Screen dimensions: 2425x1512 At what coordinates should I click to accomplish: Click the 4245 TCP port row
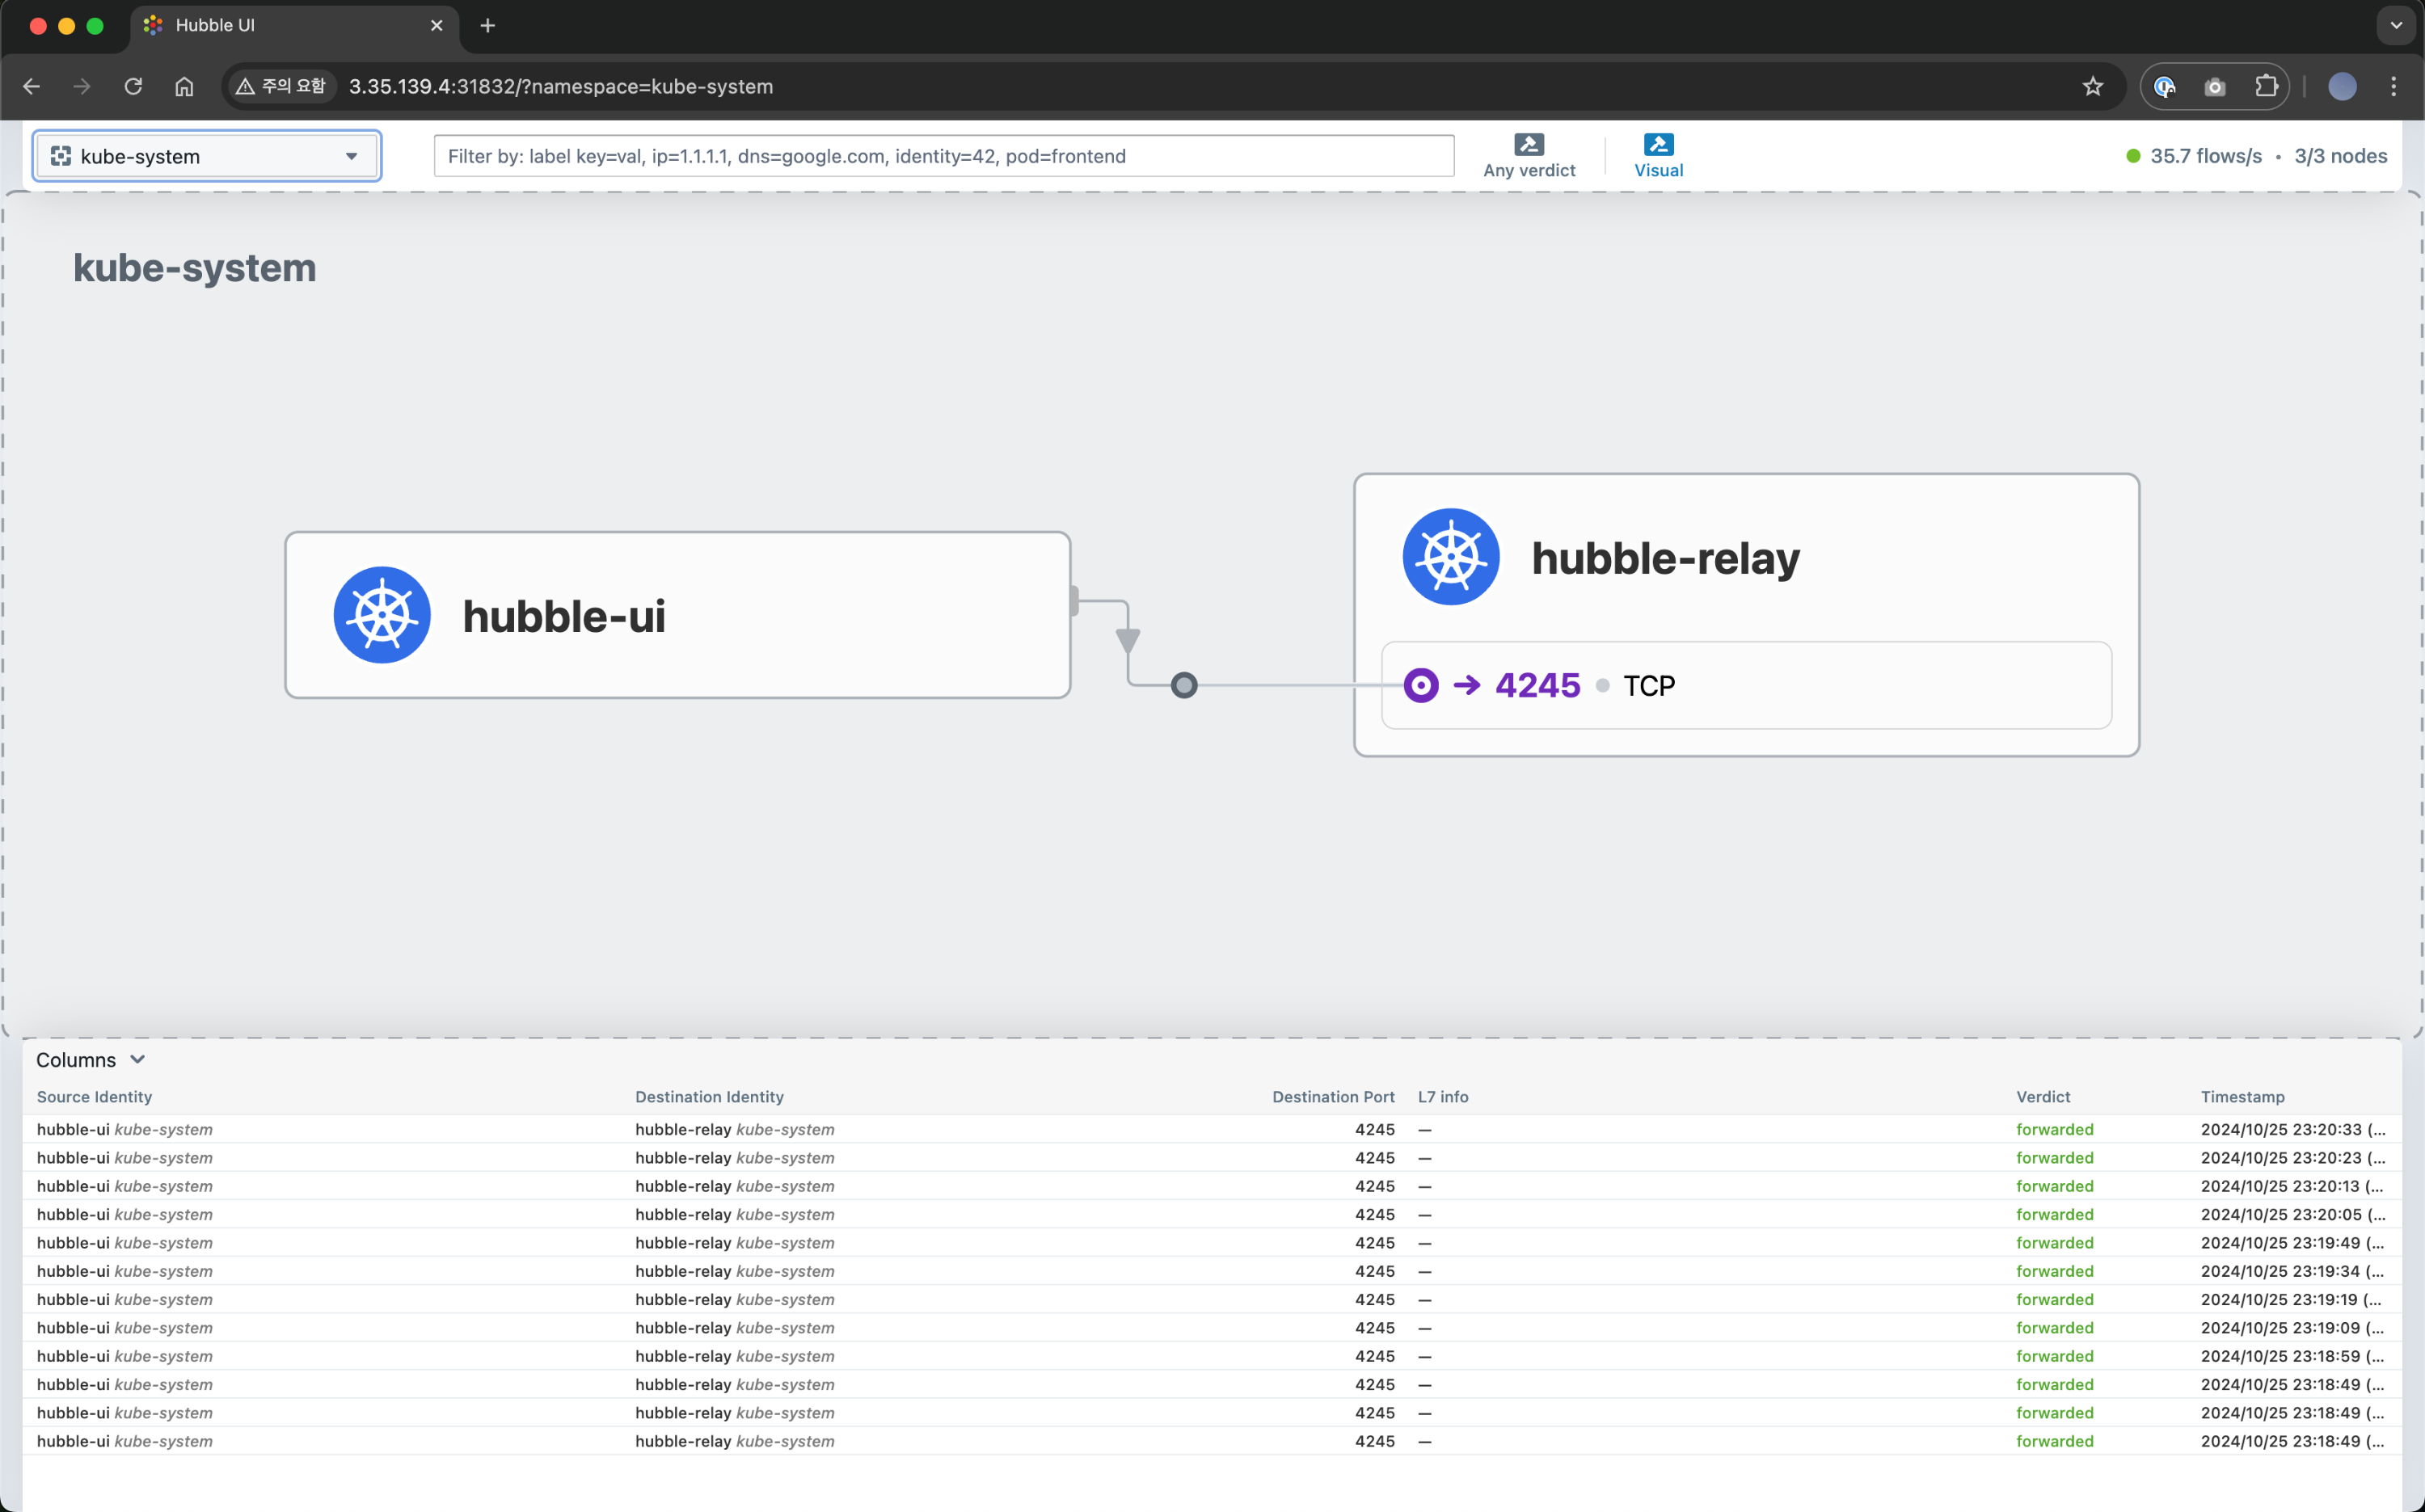[1745, 685]
